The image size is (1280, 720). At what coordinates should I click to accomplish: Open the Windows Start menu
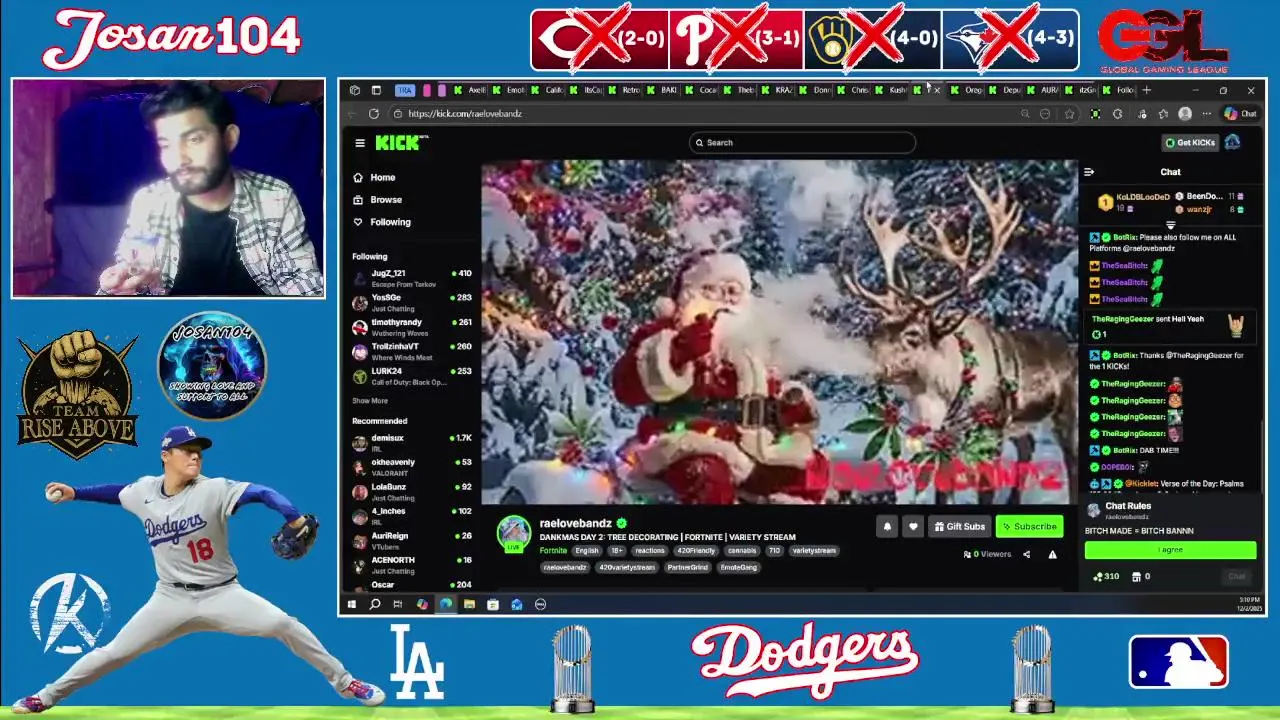pyautogui.click(x=352, y=604)
